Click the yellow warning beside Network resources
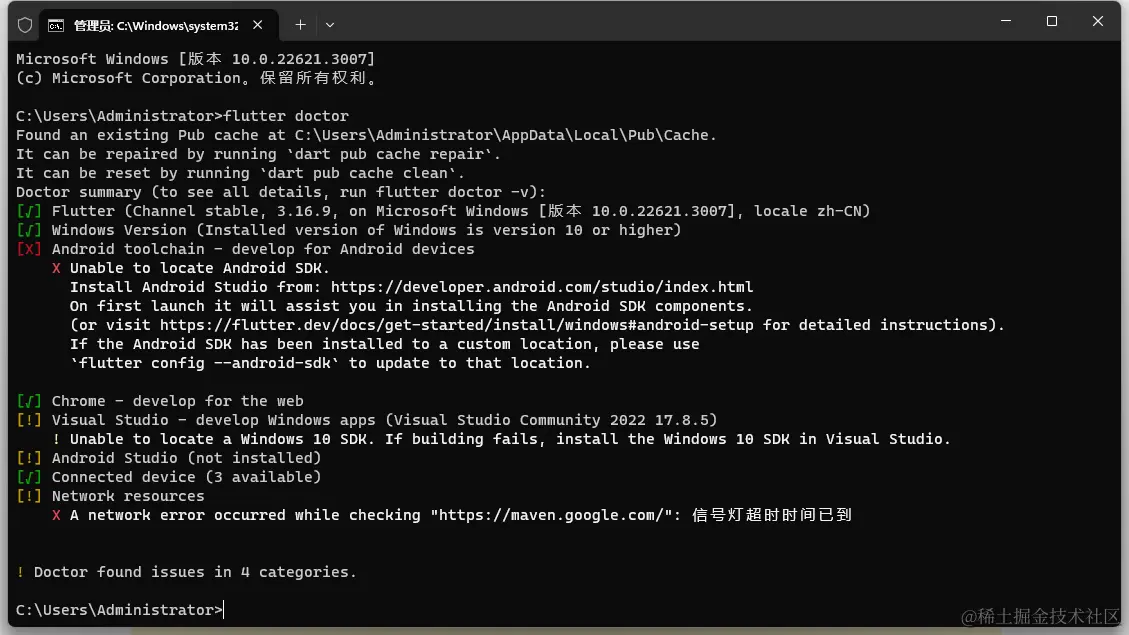 tap(29, 496)
